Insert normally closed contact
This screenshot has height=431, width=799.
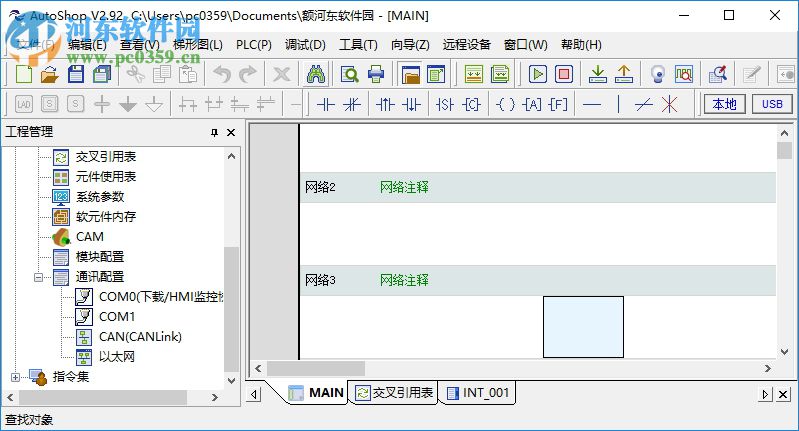[x=352, y=104]
